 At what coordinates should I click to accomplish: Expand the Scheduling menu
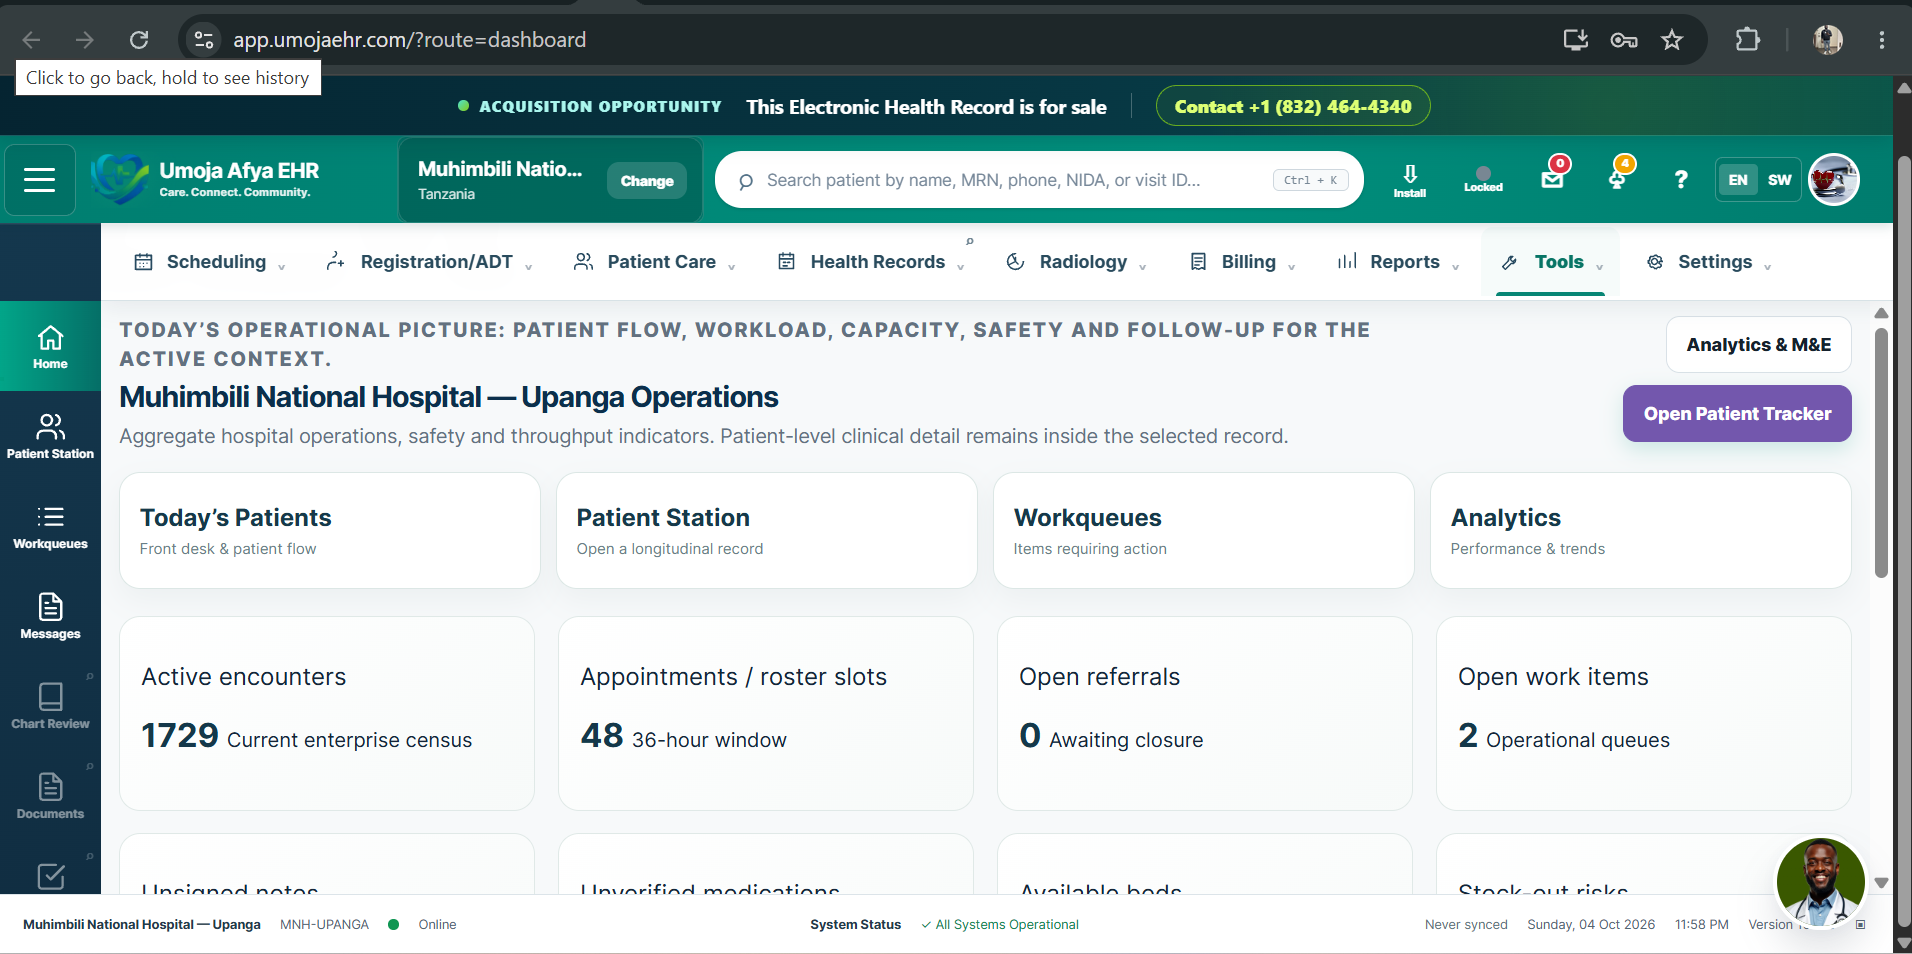[x=210, y=262]
